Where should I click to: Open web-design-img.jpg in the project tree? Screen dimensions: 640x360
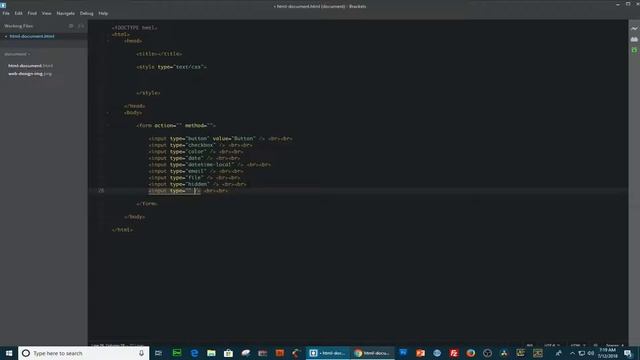coord(30,74)
